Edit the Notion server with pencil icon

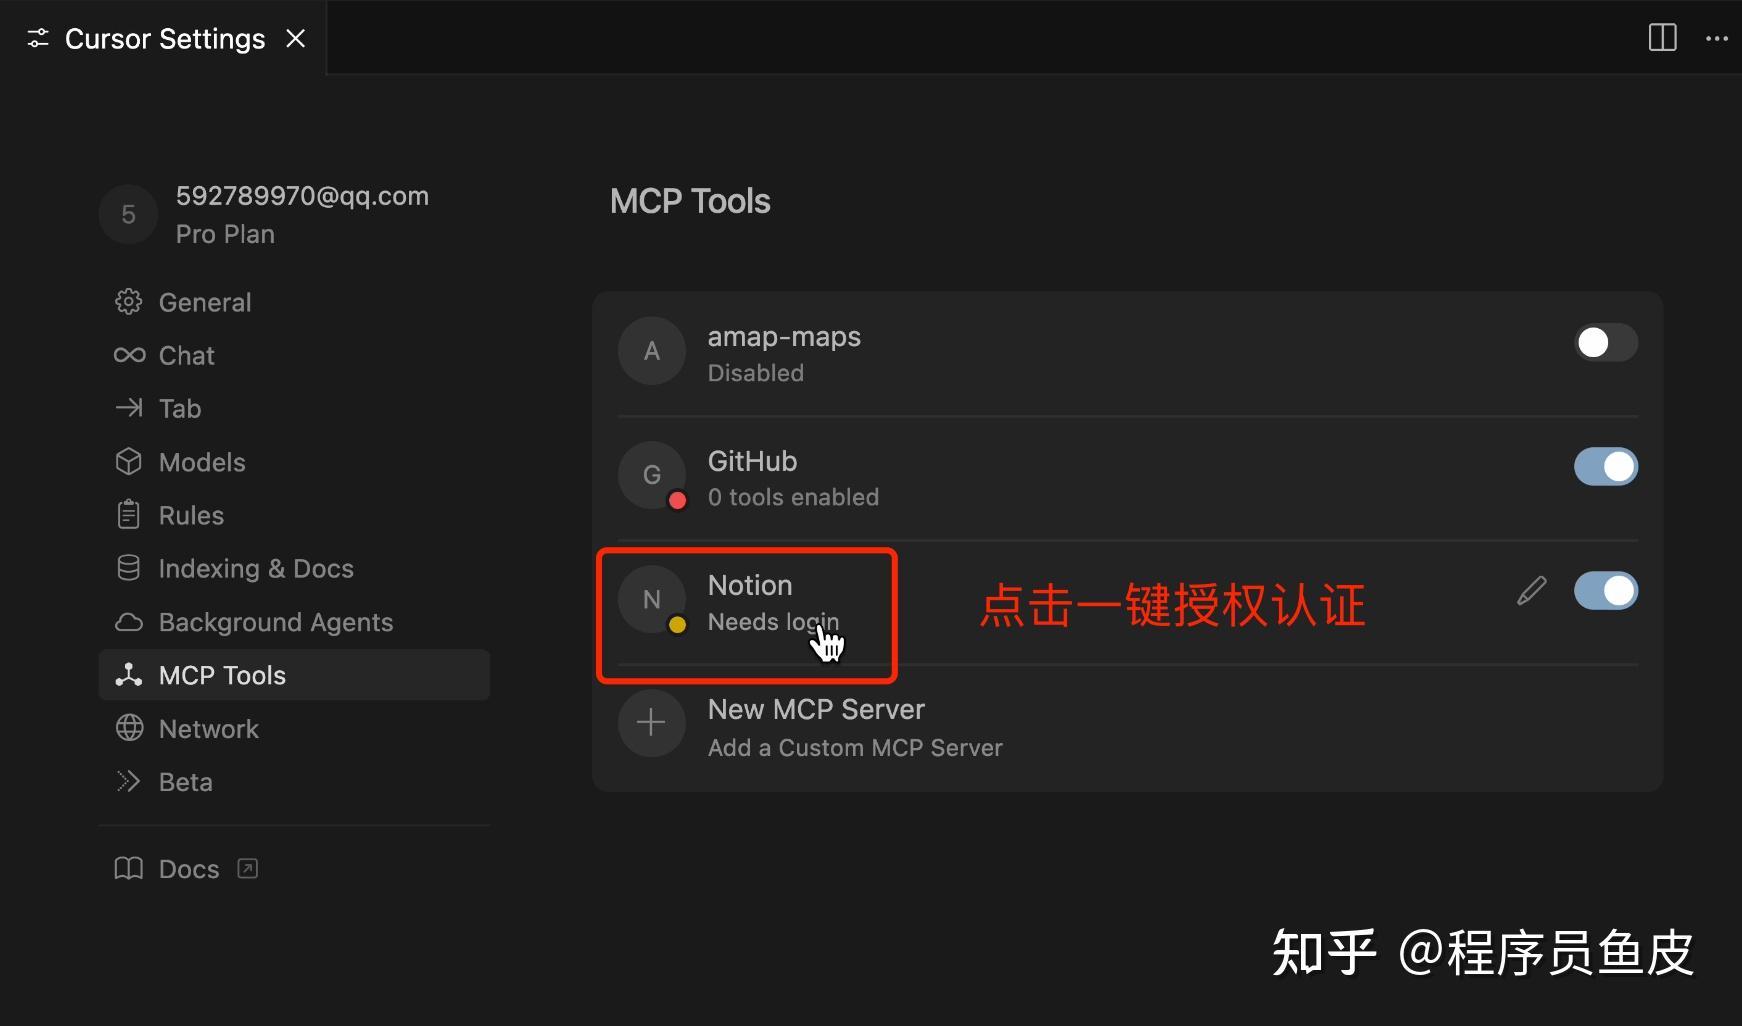[1531, 591]
